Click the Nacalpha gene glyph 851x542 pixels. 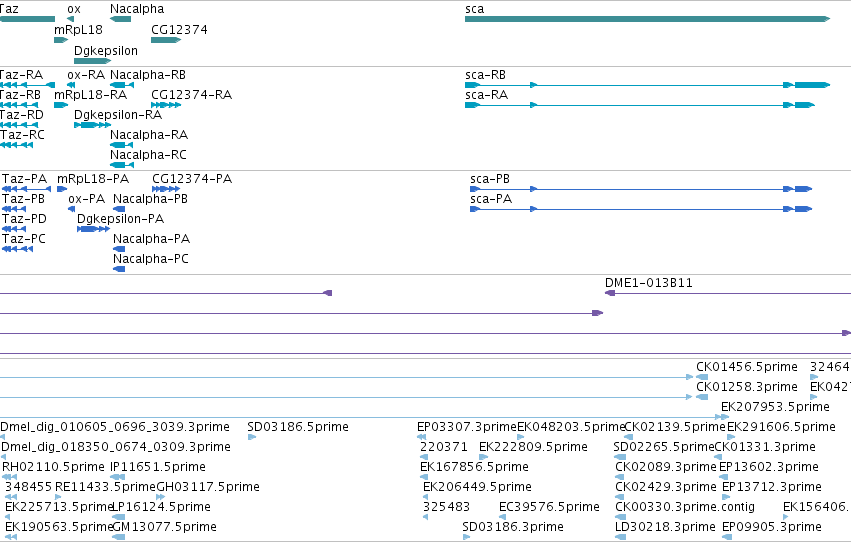120,19
